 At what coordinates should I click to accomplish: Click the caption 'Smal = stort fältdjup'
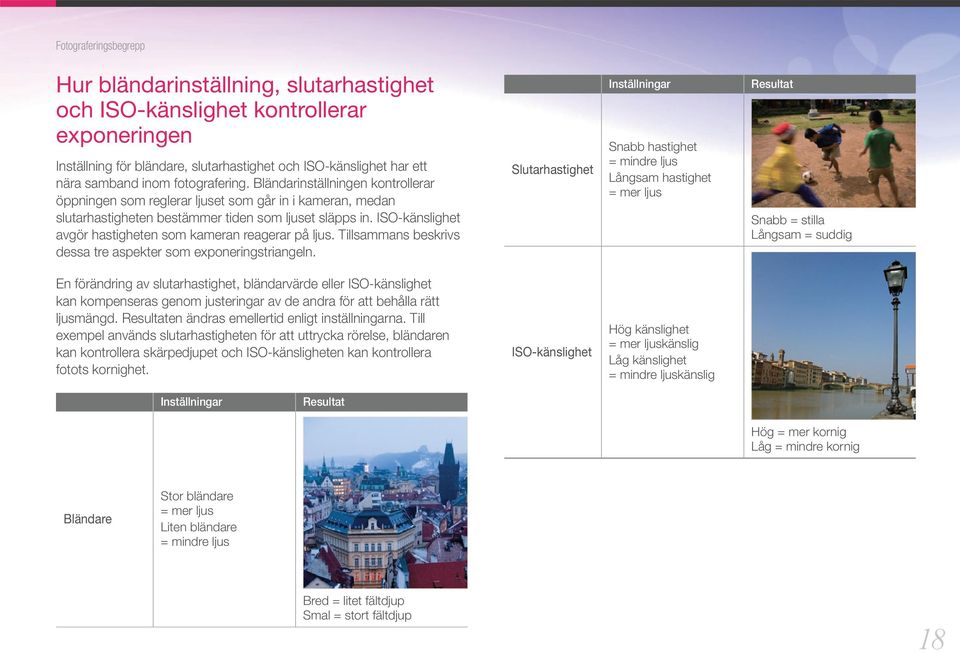click(x=357, y=615)
